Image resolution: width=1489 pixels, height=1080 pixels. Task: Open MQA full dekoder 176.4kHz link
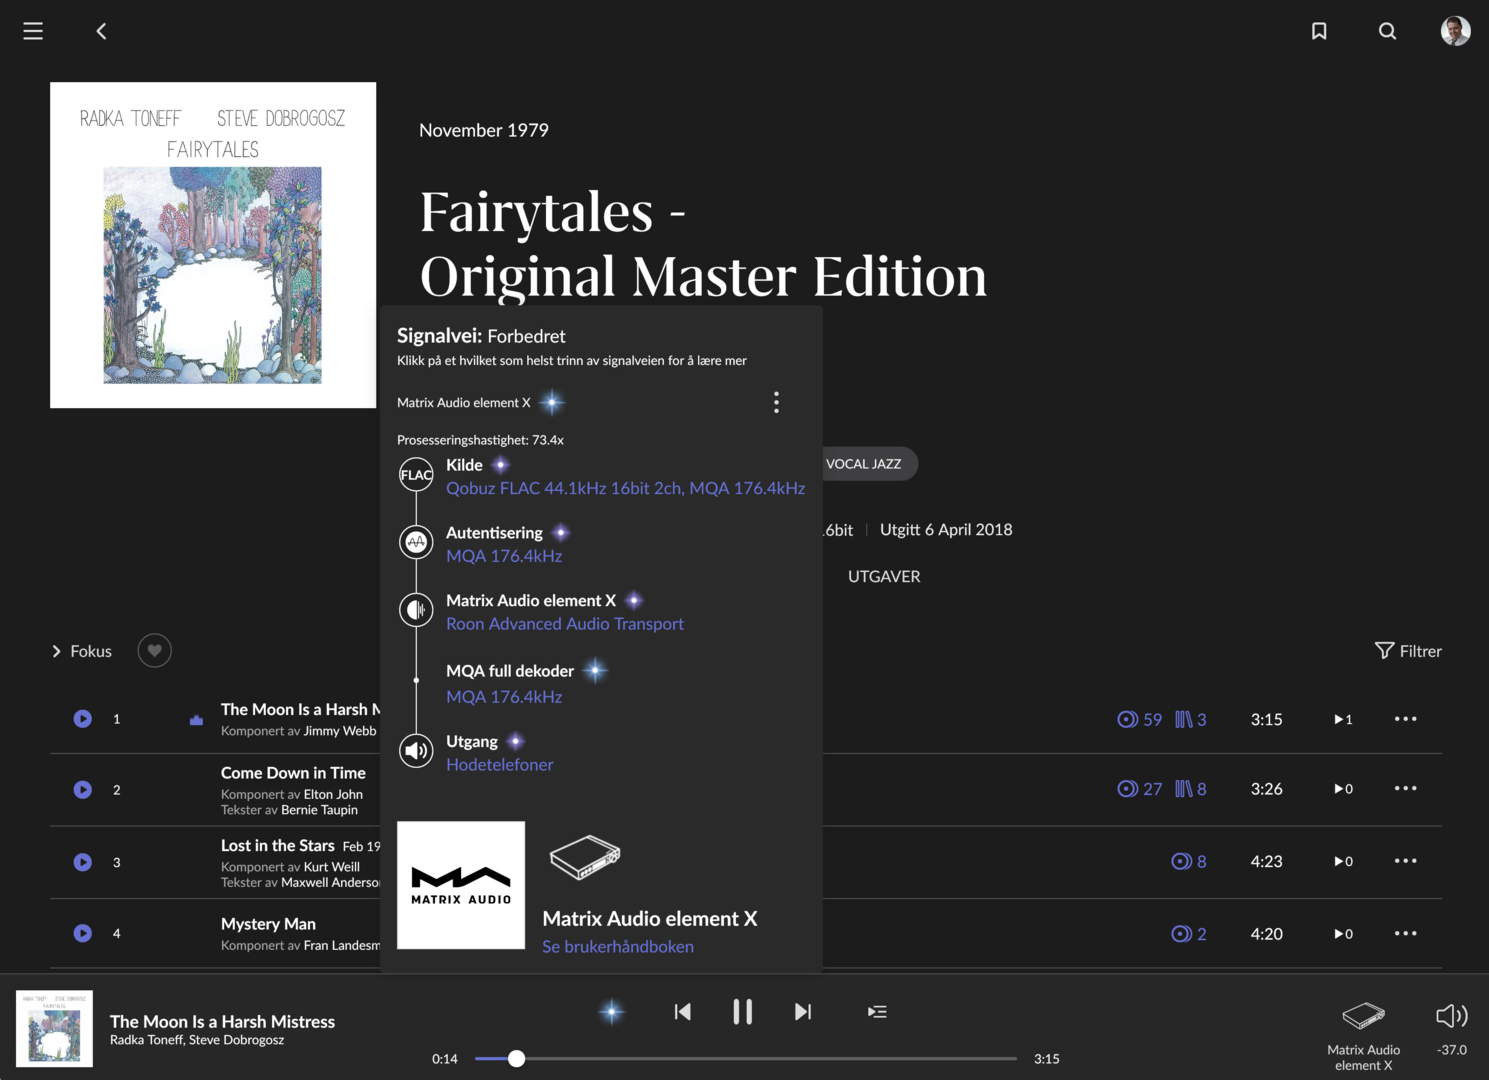[x=504, y=697]
